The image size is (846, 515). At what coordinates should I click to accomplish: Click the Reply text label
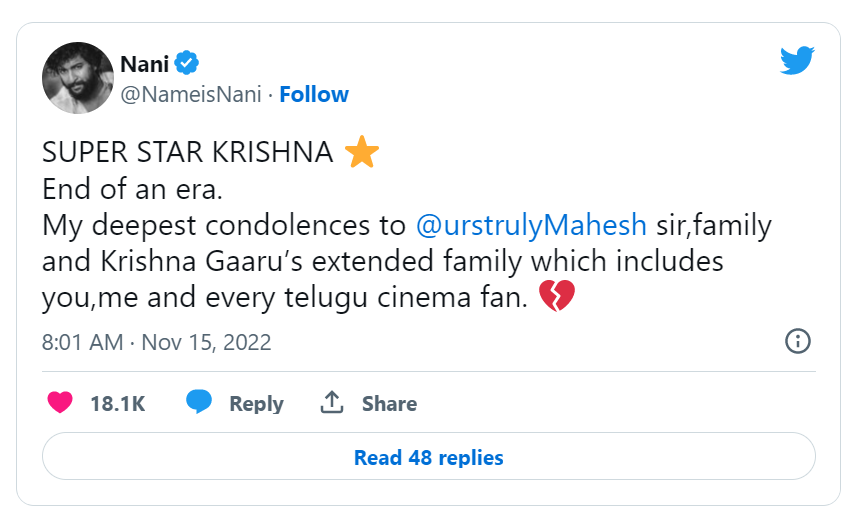[256, 404]
